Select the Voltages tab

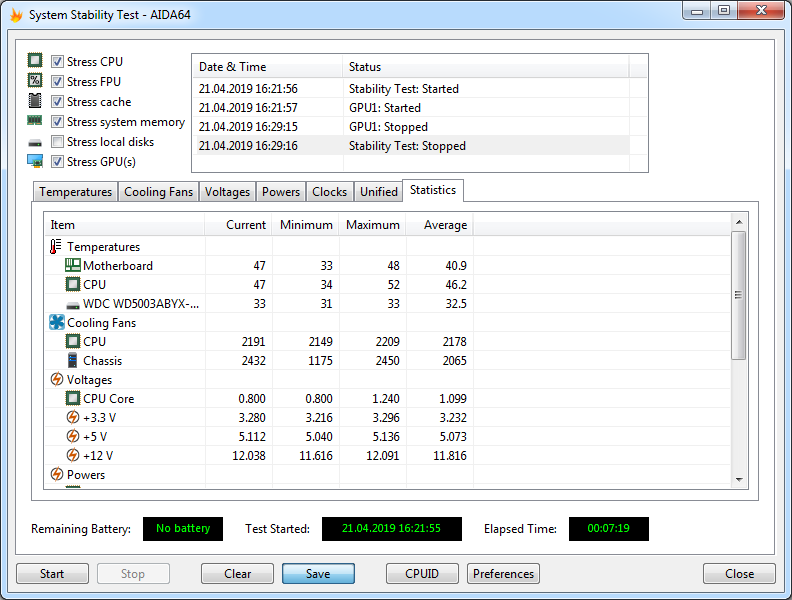[227, 192]
